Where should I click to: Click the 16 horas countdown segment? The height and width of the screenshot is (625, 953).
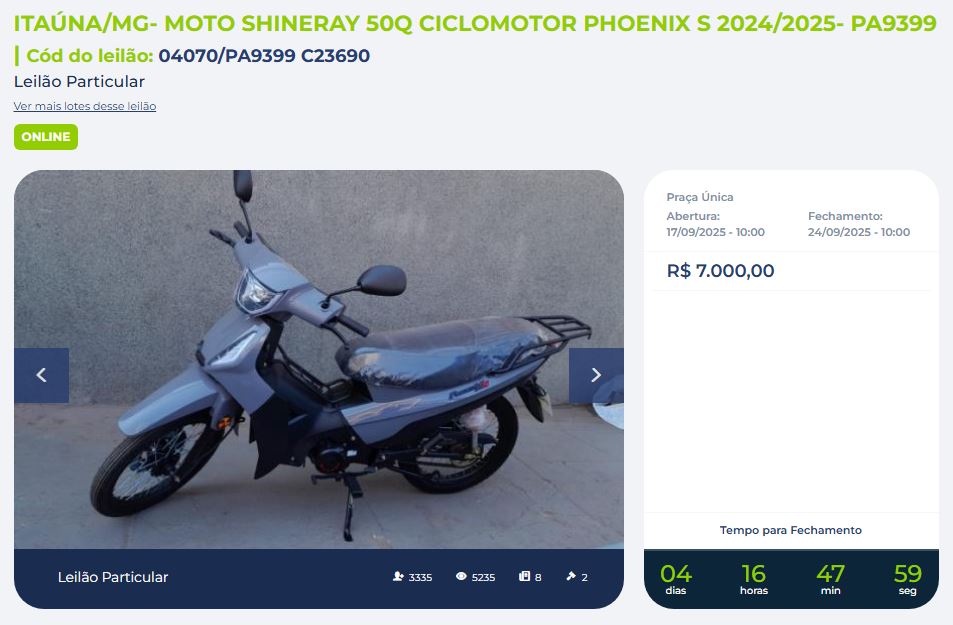tap(754, 579)
